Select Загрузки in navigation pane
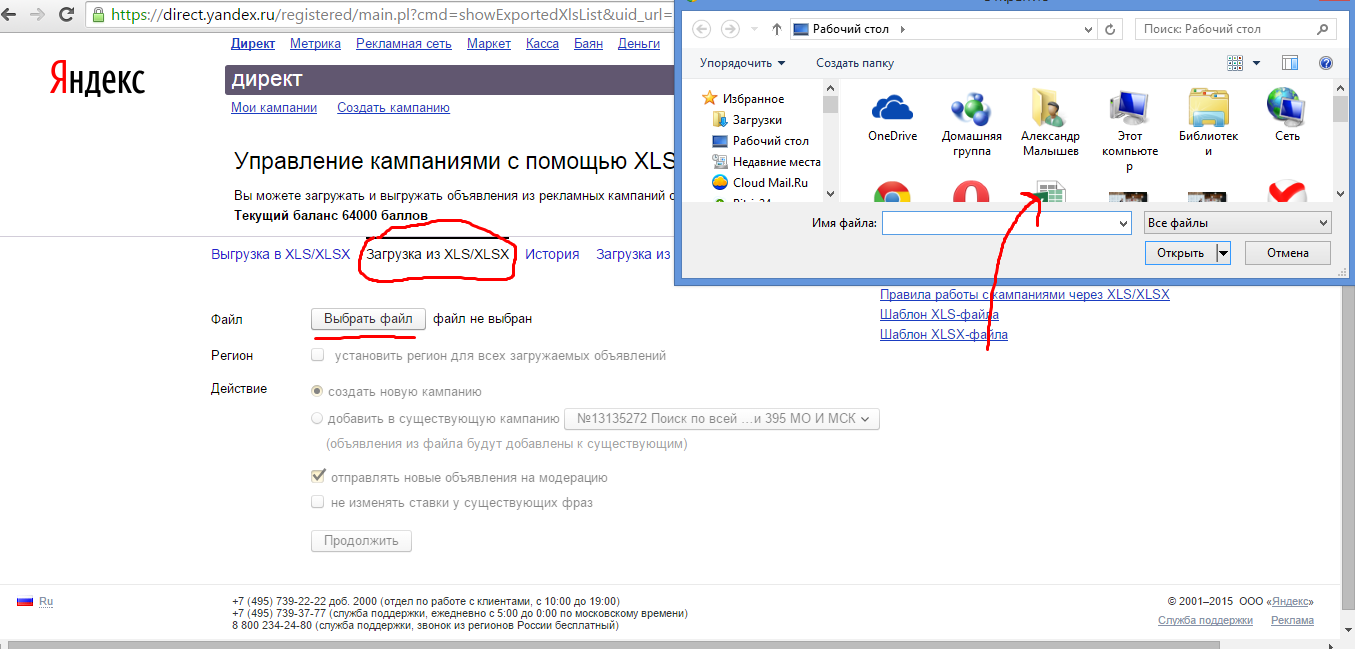The height and width of the screenshot is (649, 1355). coord(747,120)
